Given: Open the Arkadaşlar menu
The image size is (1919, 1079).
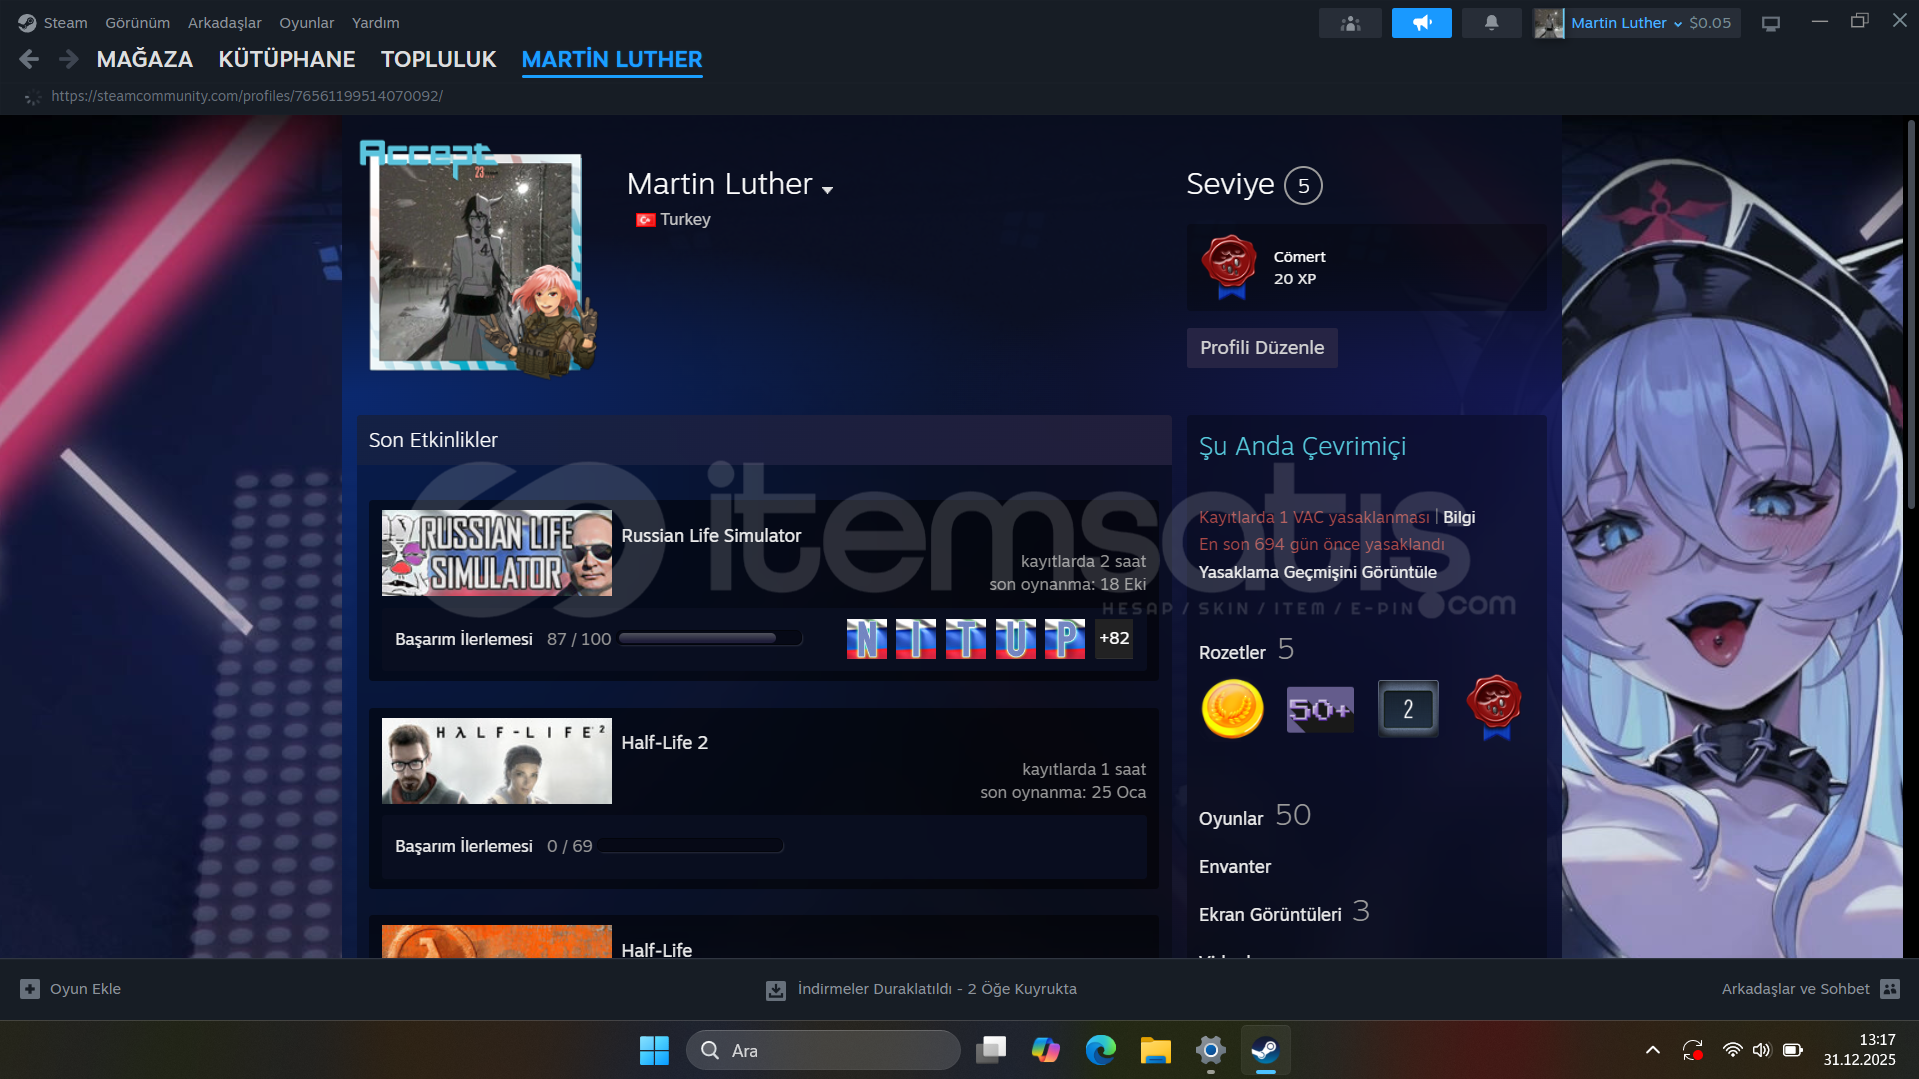Looking at the screenshot, I should (225, 23).
